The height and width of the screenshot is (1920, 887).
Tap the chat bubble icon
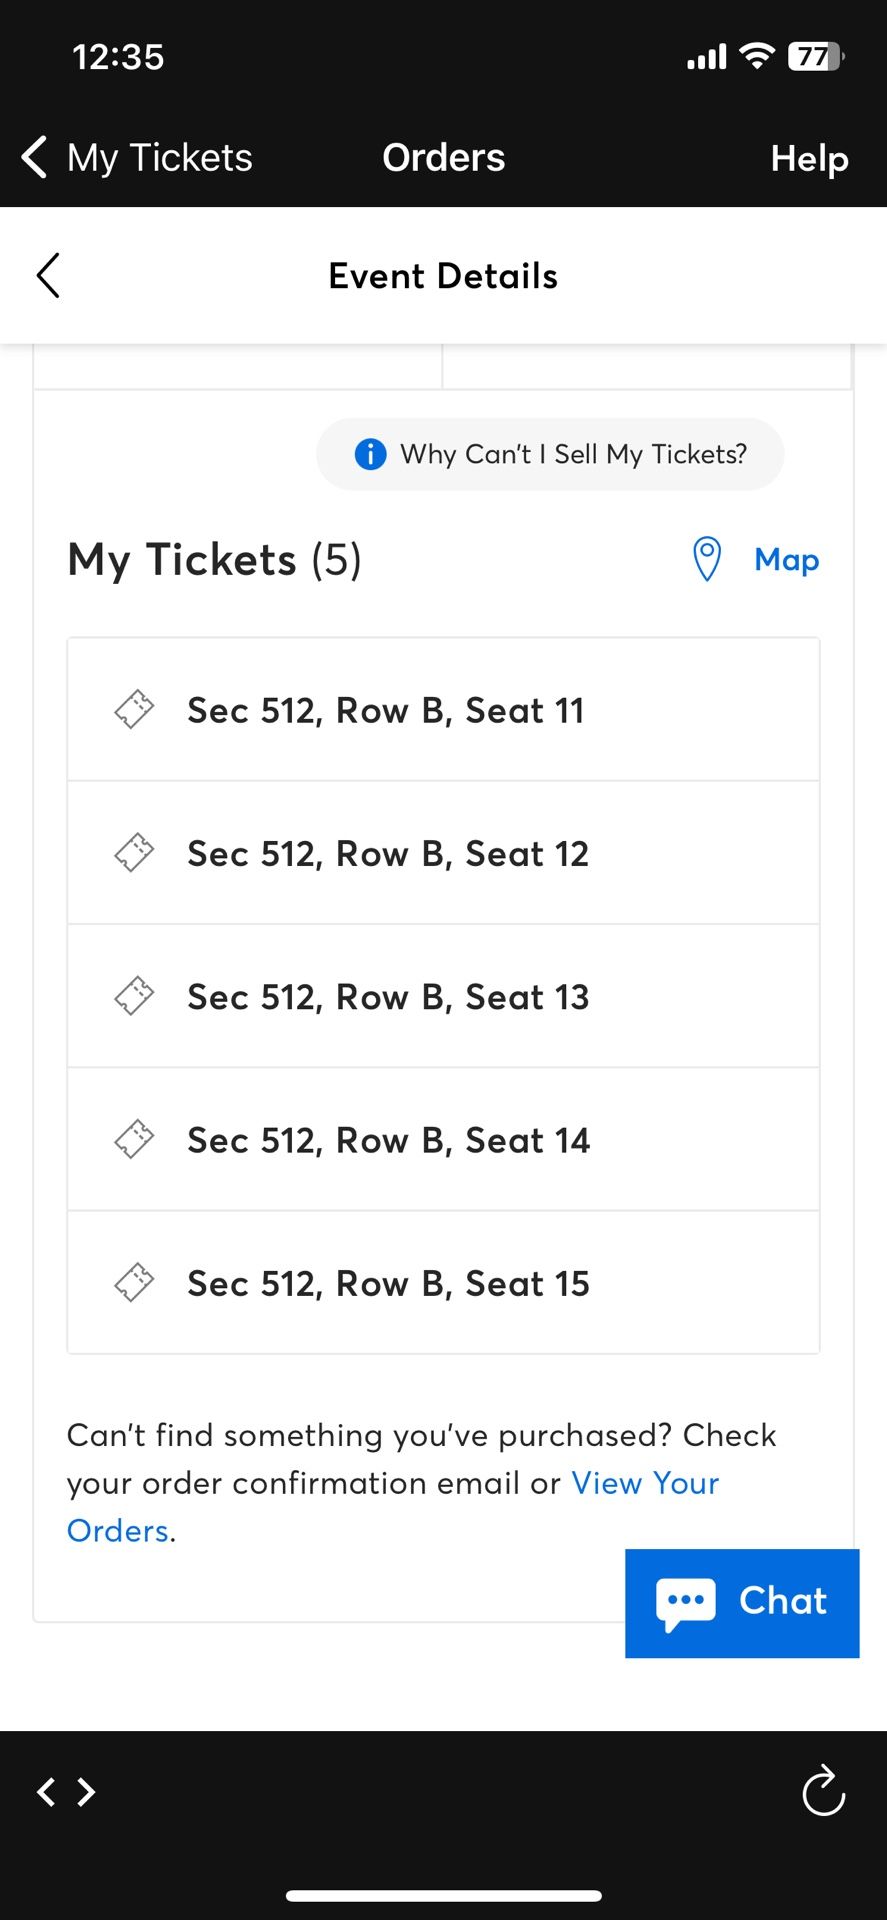[686, 1603]
